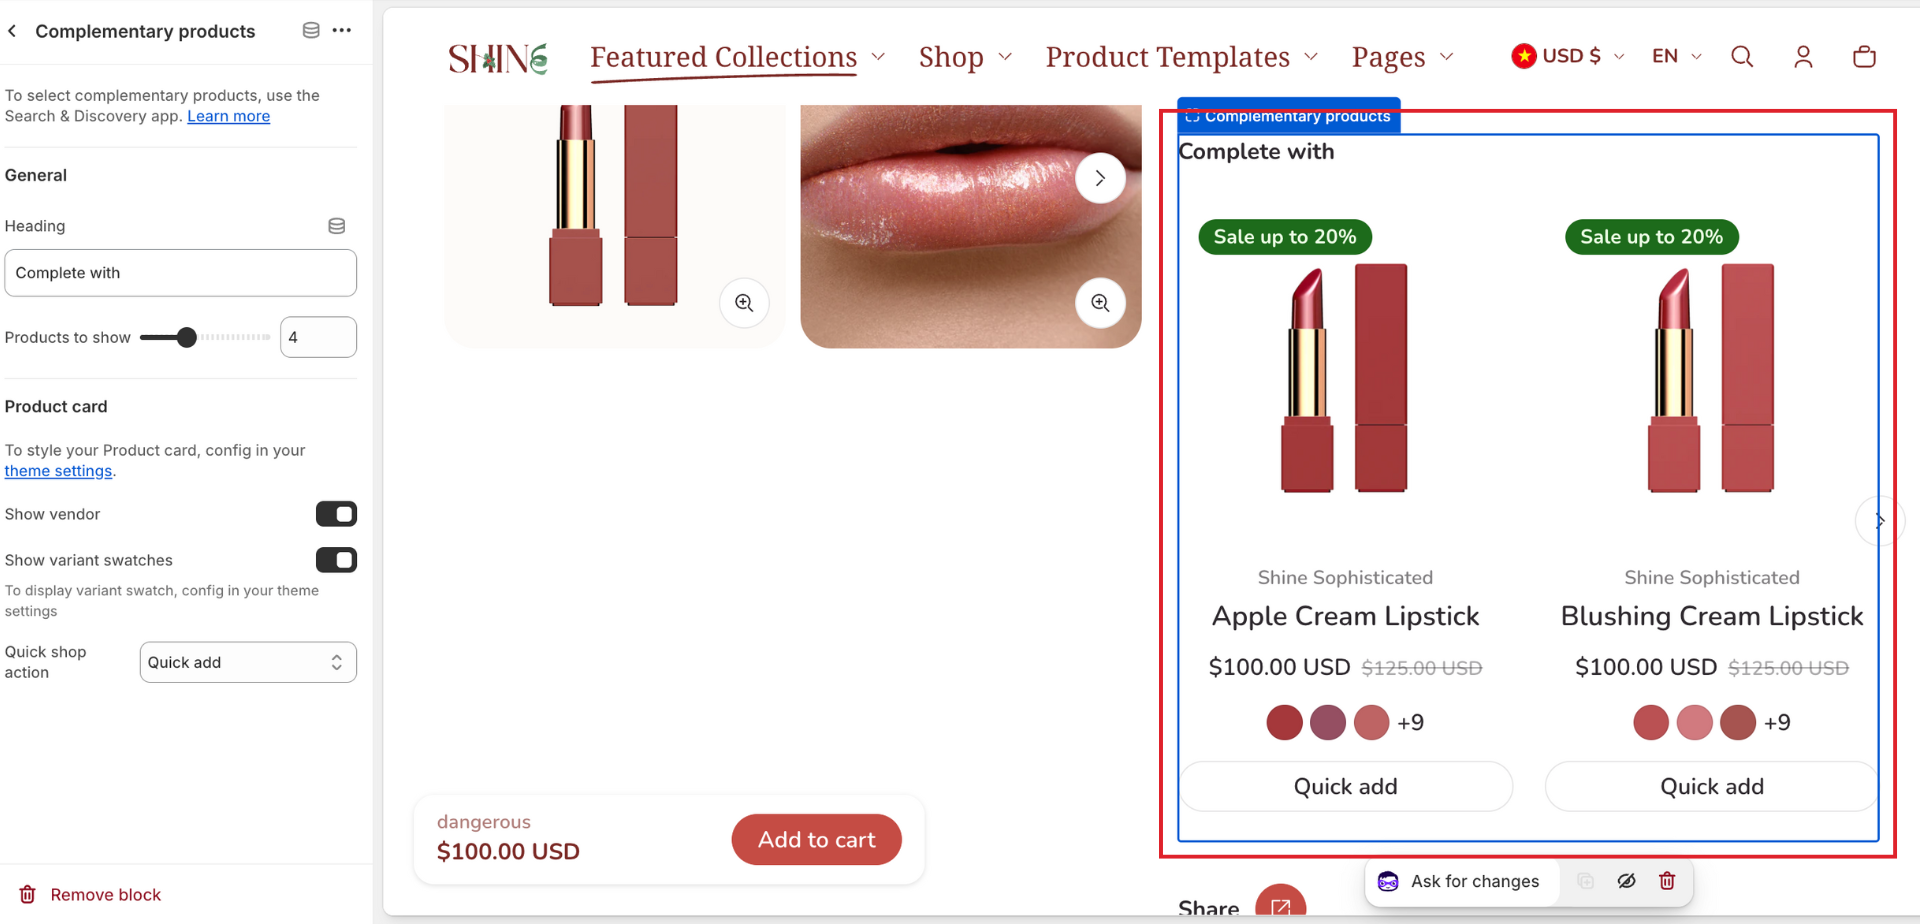
Task: Open the Product Templates menu
Action: pyautogui.click(x=1181, y=57)
